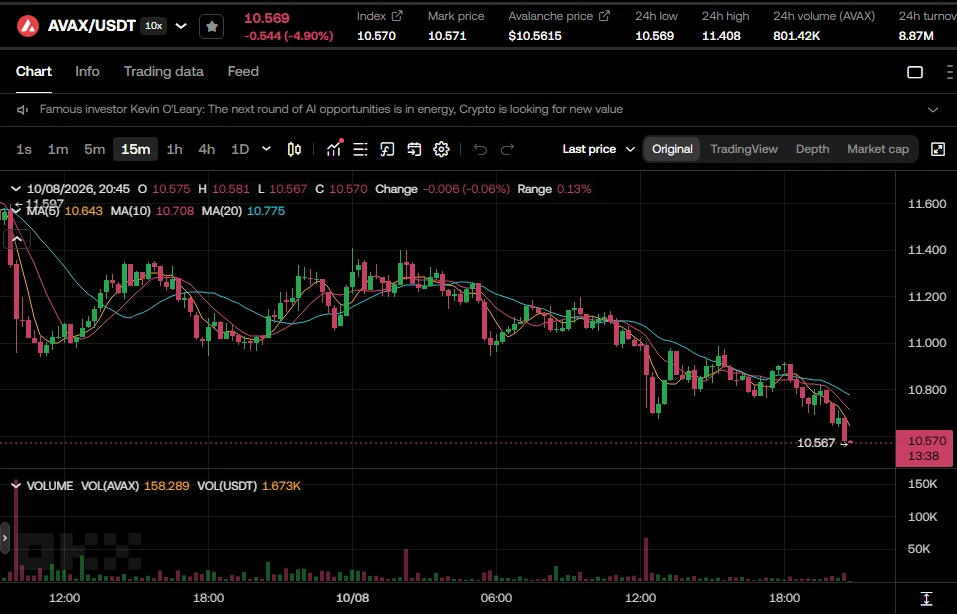The height and width of the screenshot is (614, 957).
Task: Undo the last chart action
Action: [480, 150]
